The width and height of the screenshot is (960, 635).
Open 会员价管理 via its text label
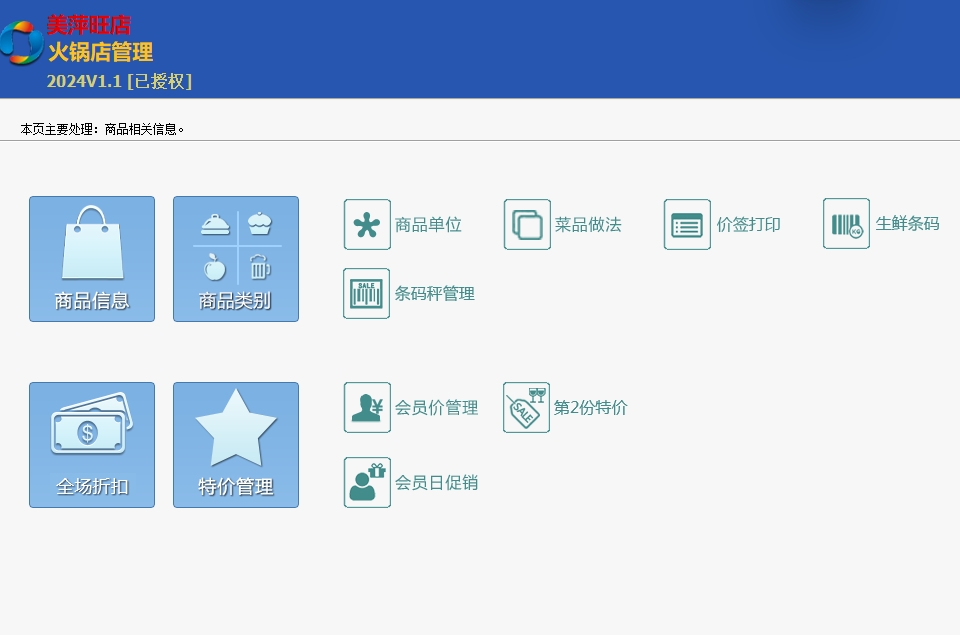pyautogui.click(x=436, y=408)
